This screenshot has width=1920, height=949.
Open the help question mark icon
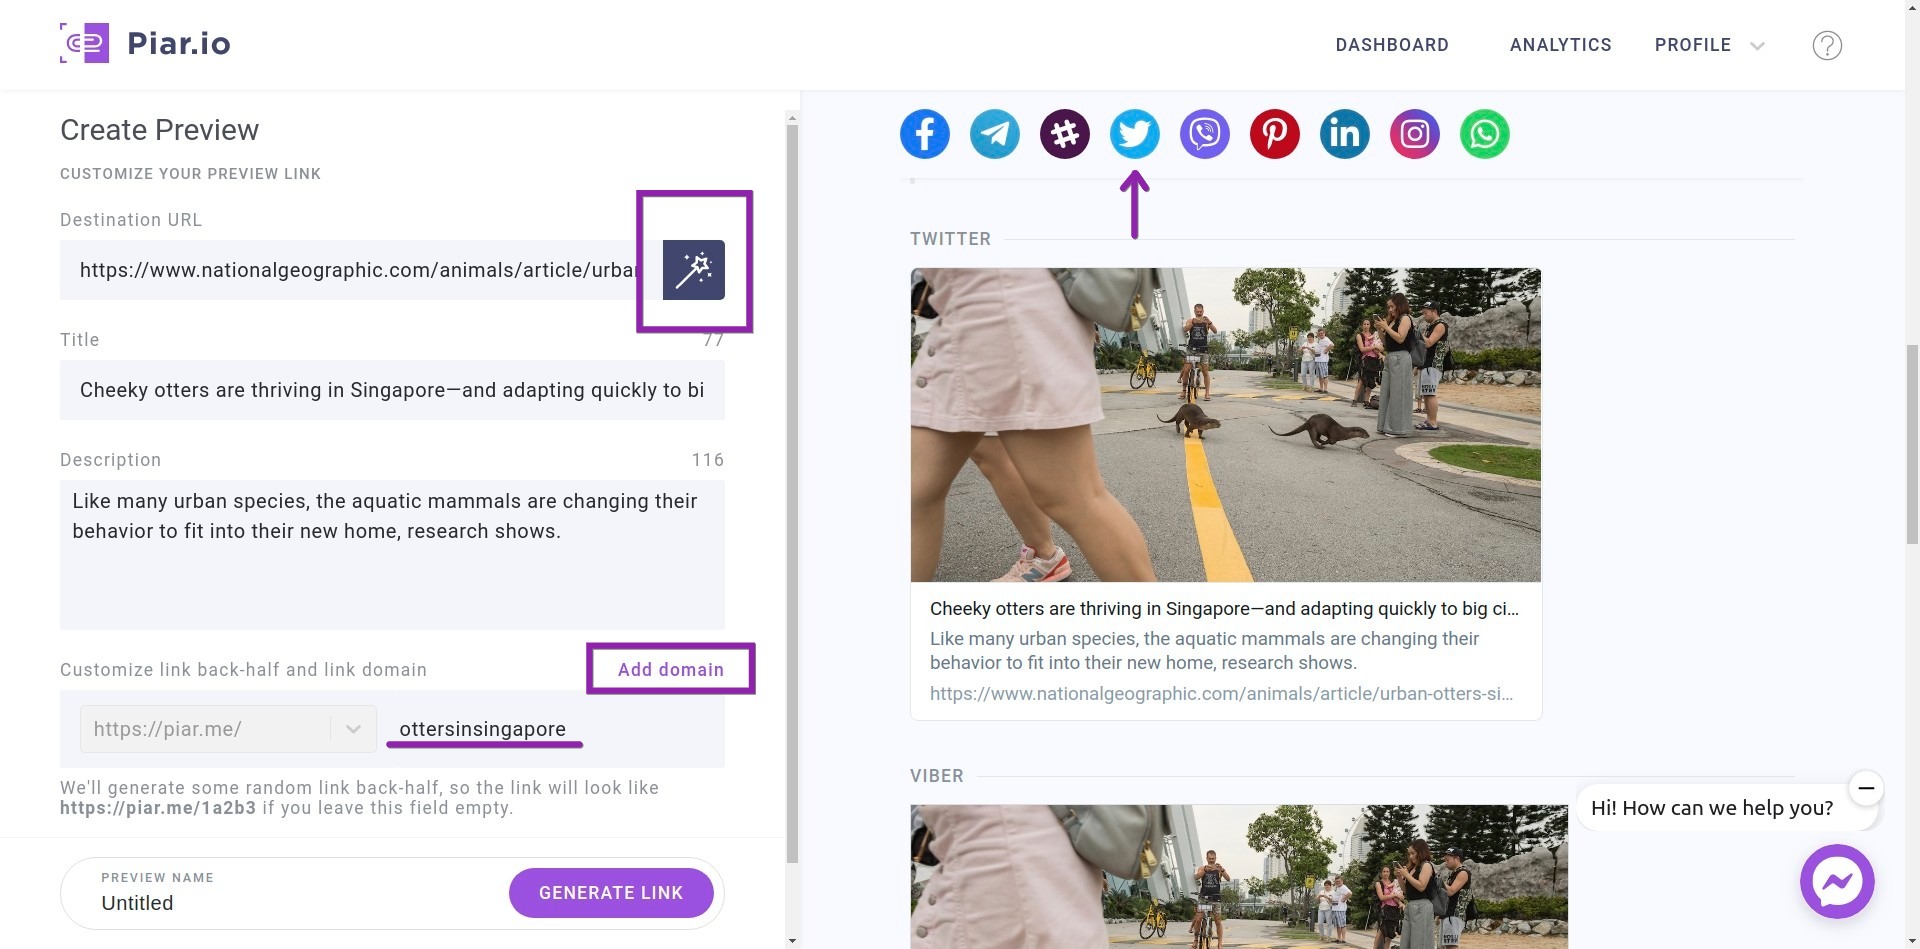(x=1827, y=45)
